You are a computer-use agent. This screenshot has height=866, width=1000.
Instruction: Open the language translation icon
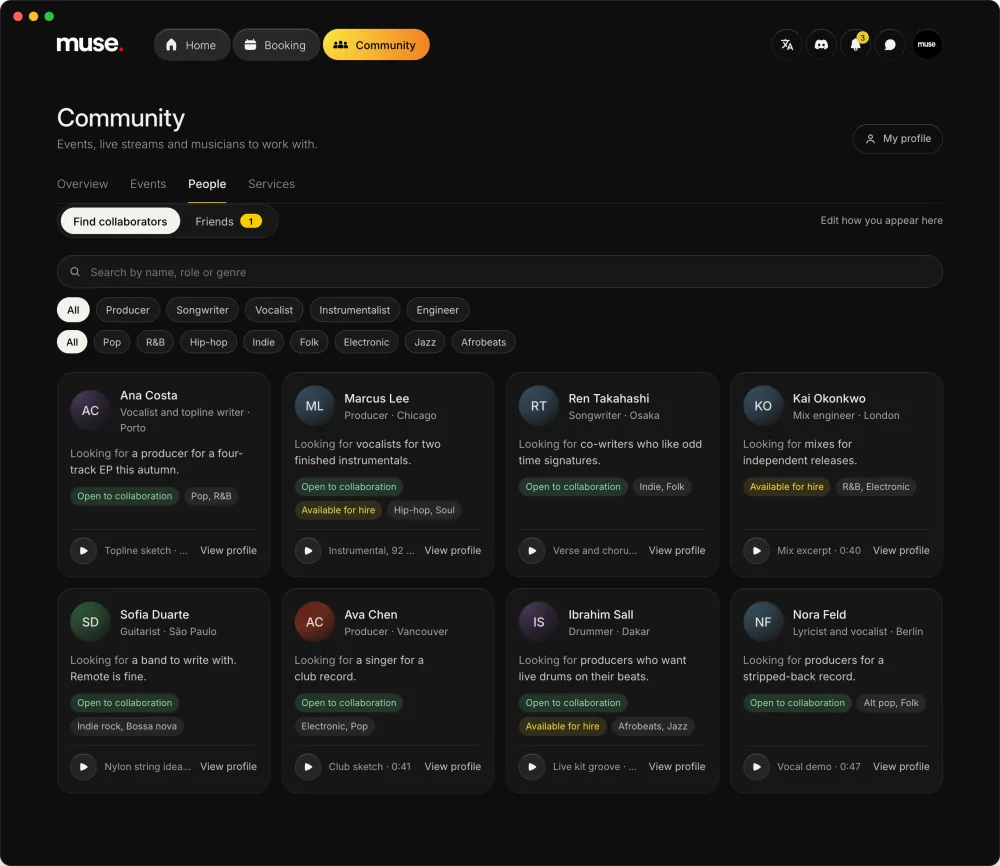pyautogui.click(x=787, y=45)
